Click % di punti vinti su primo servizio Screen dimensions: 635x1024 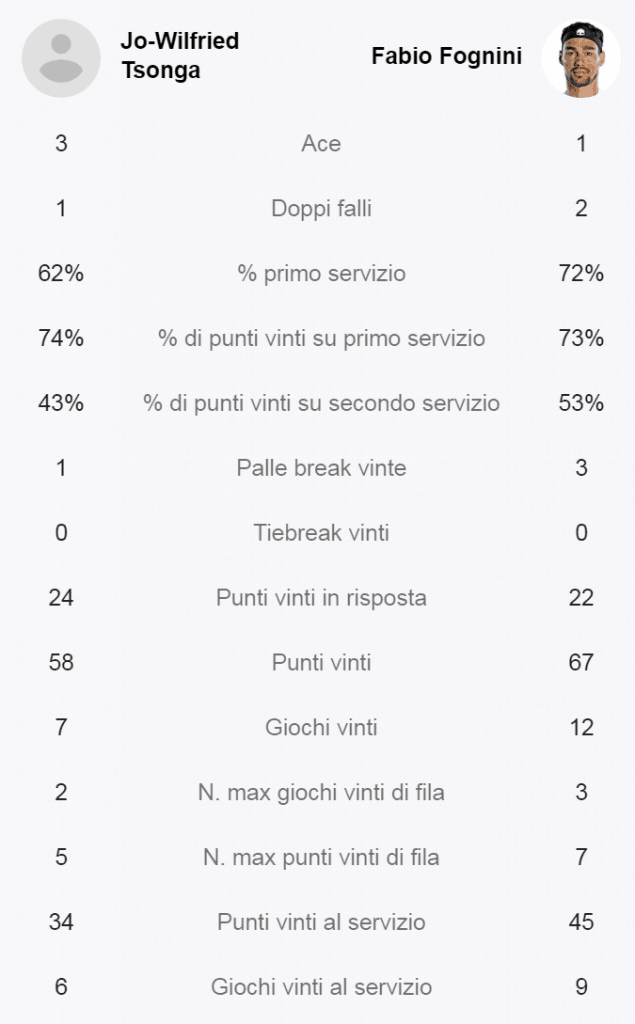pyautogui.click(x=321, y=338)
